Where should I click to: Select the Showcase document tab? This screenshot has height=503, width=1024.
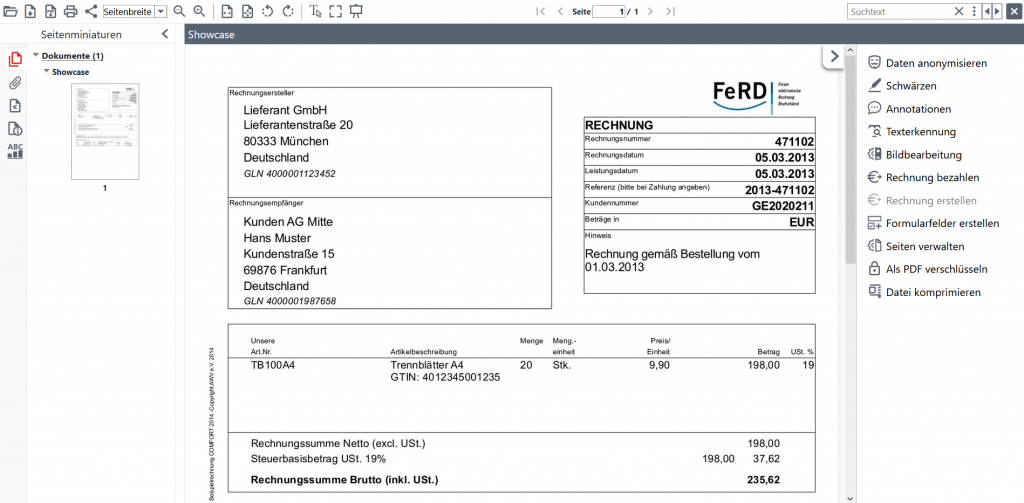click(212, 35)
